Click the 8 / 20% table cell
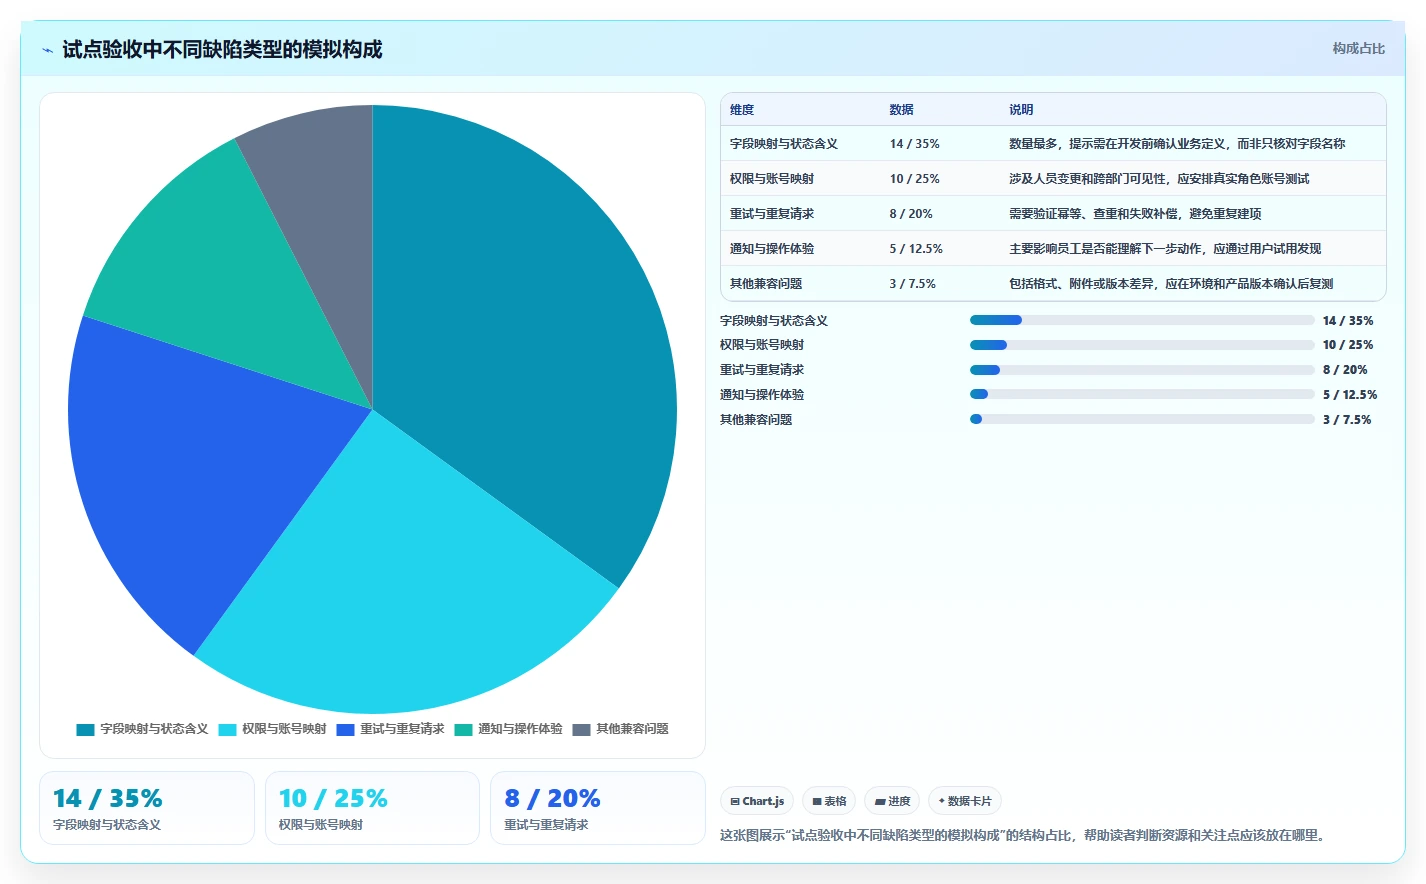Viewport: 1426px width, 884px height. [911, 214]
